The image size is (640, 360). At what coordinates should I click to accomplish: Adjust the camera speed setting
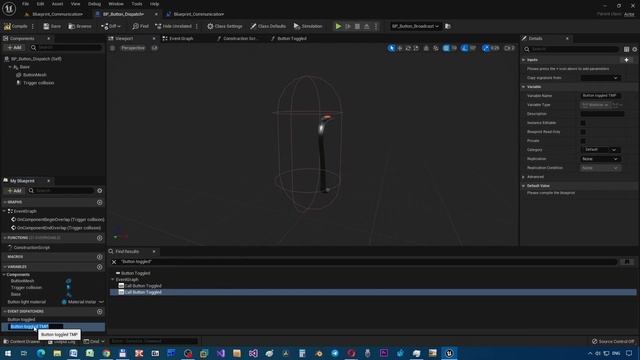(509, 48)
